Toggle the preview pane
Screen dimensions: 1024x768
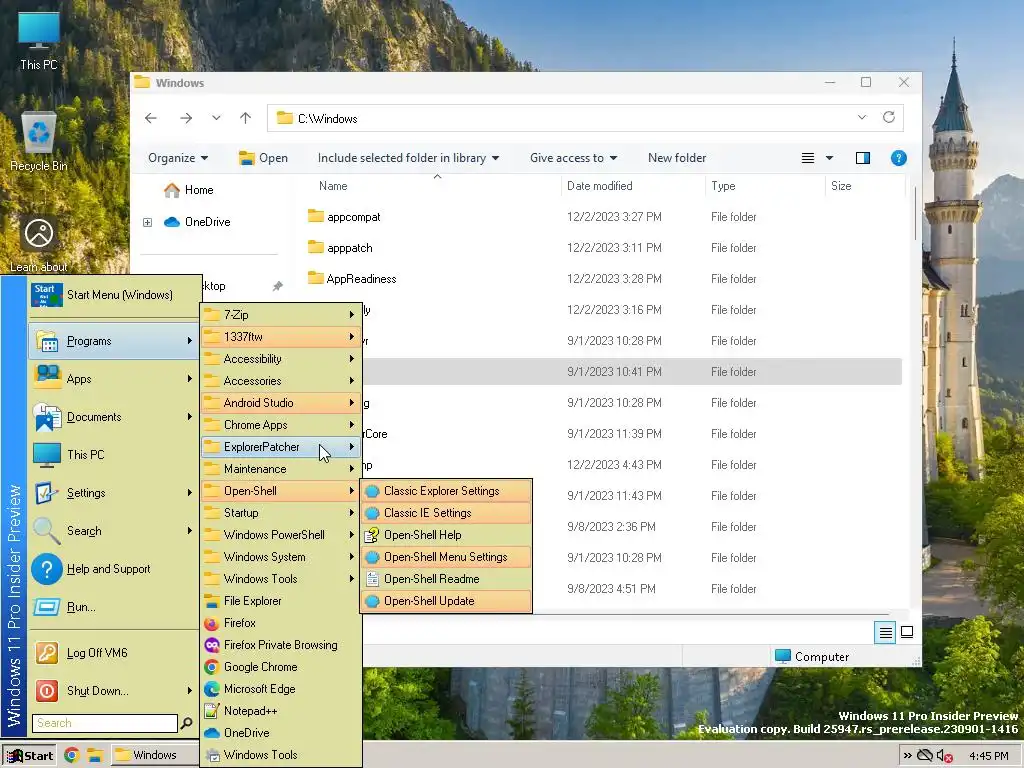863,158
